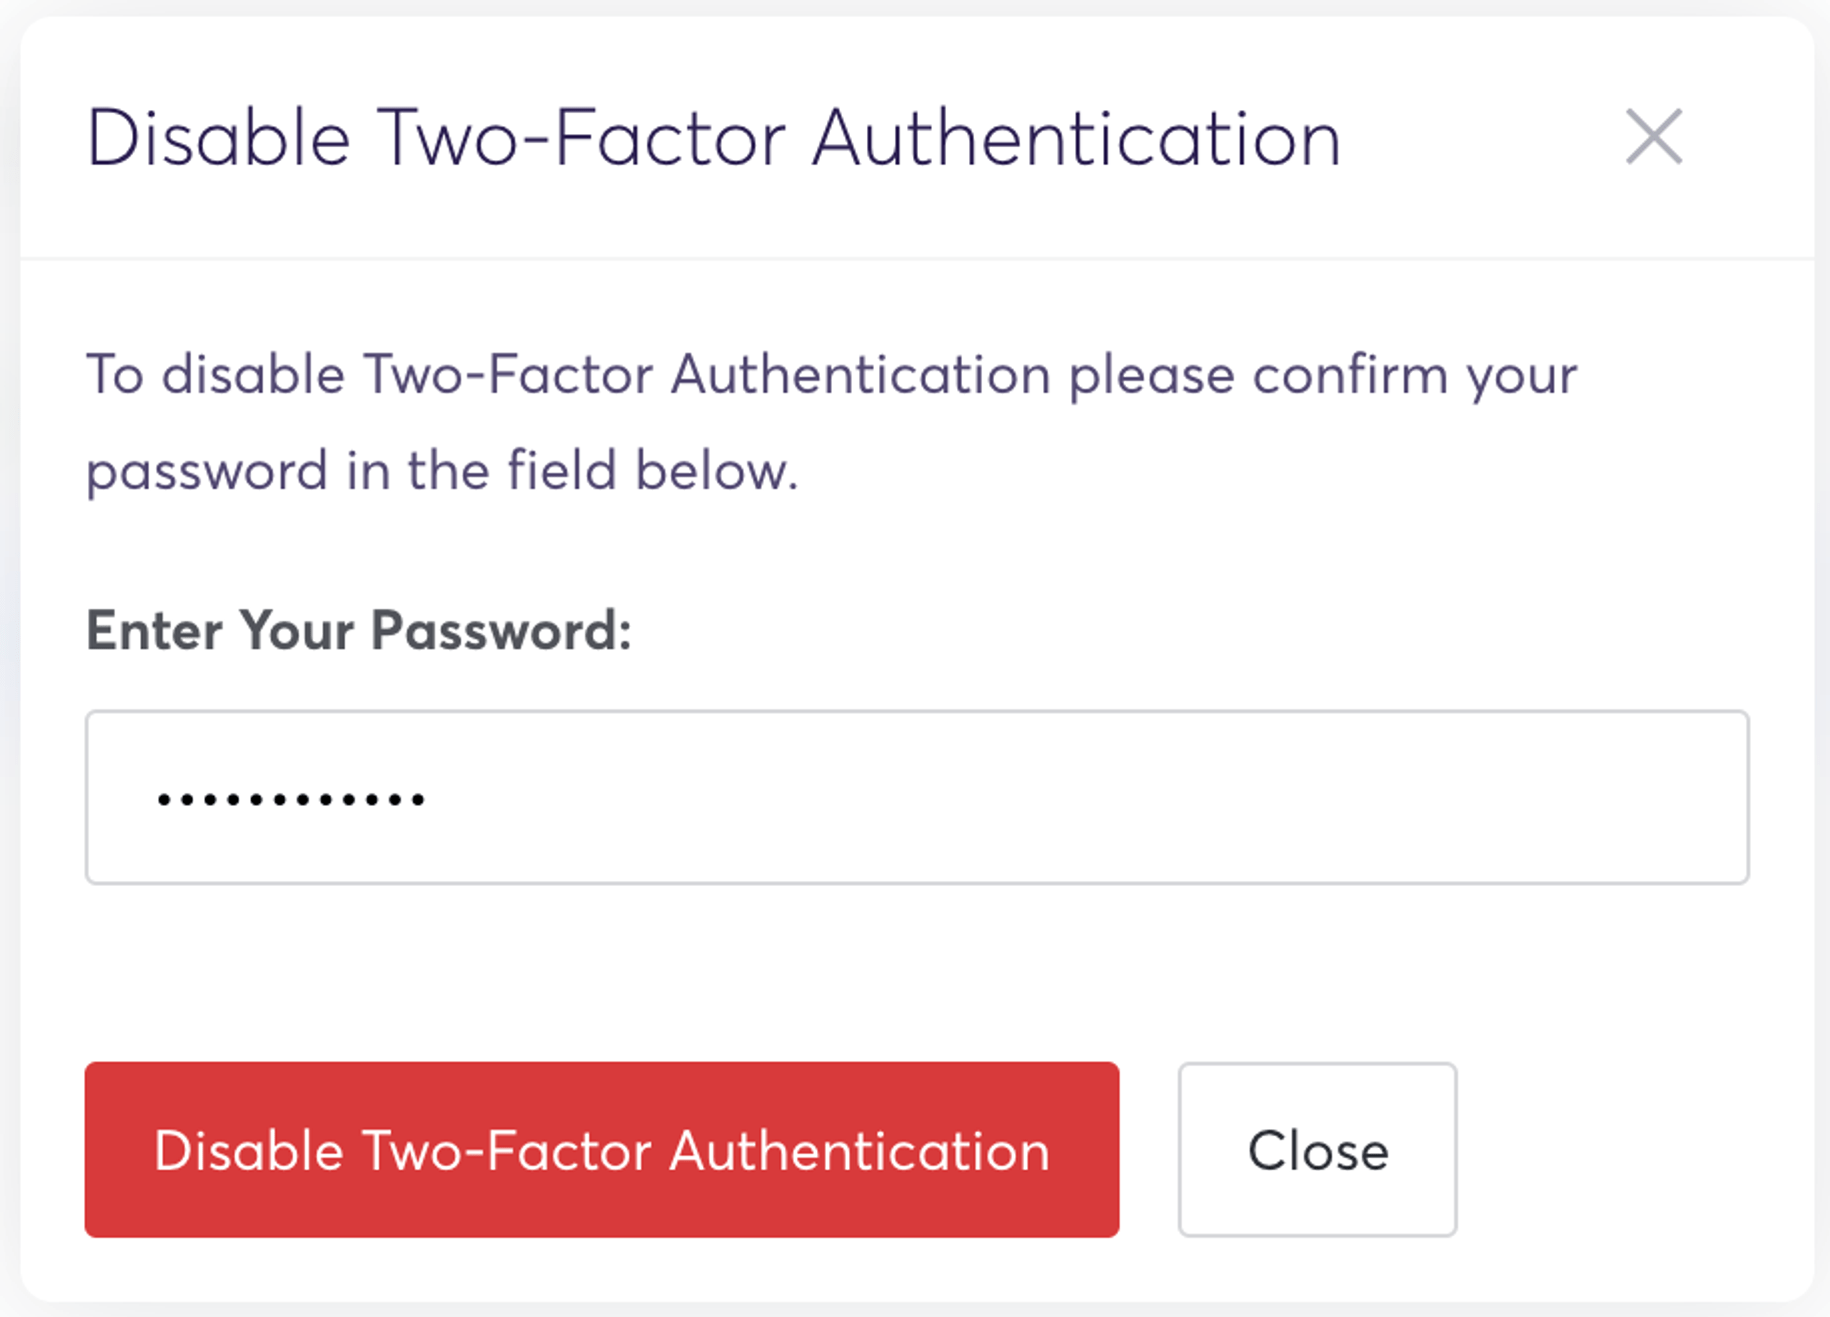Screen dimensions: 1830x1317
Task: Select the X icon in dialog header
Action: [x=1653, y=137]
